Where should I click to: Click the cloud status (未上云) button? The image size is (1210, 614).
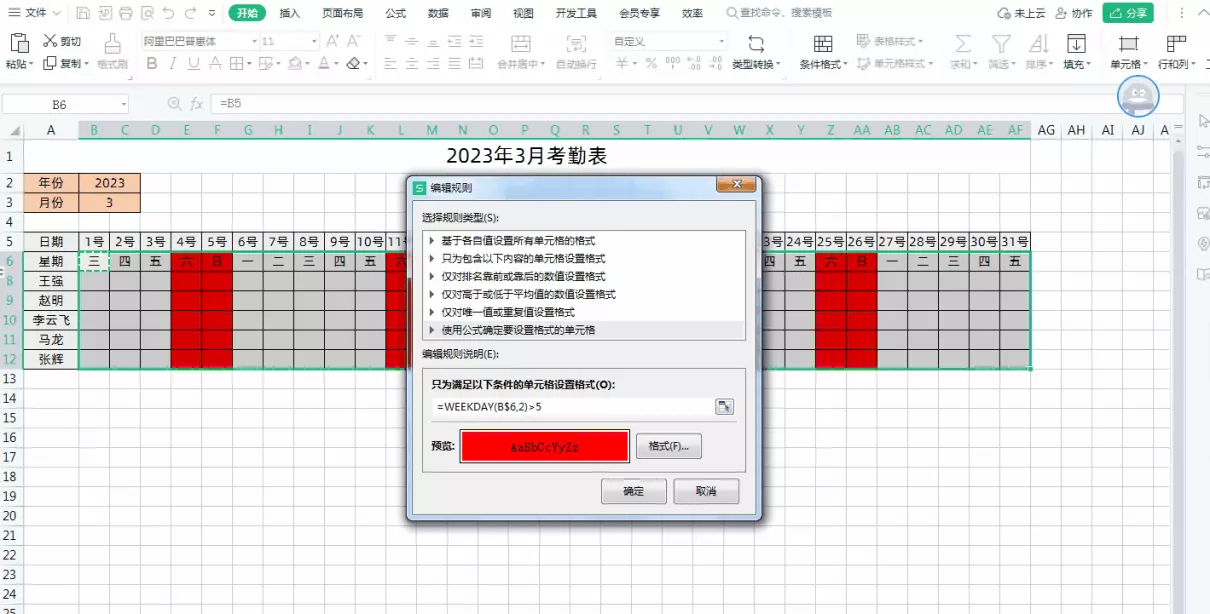(x=1022, y=13)
